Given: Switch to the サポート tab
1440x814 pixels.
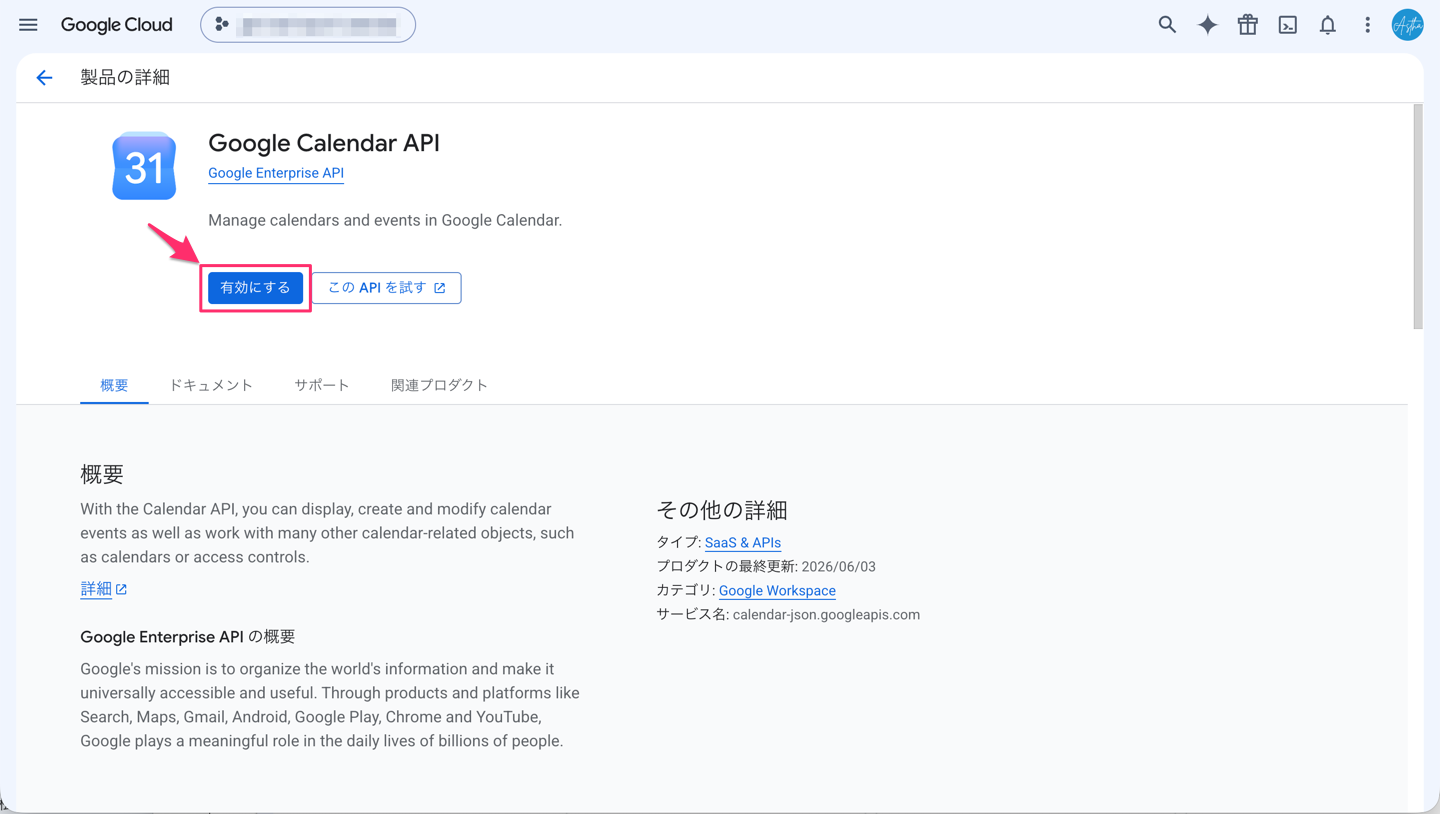Looking at the screenshot, I should click(322, 385).
